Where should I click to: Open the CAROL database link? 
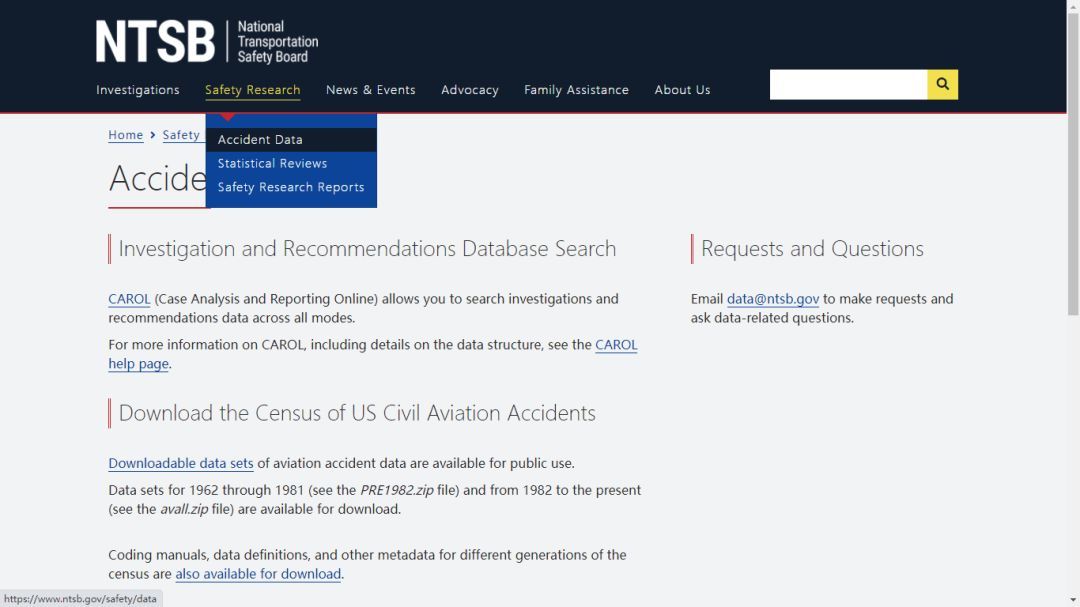[129, 299]
